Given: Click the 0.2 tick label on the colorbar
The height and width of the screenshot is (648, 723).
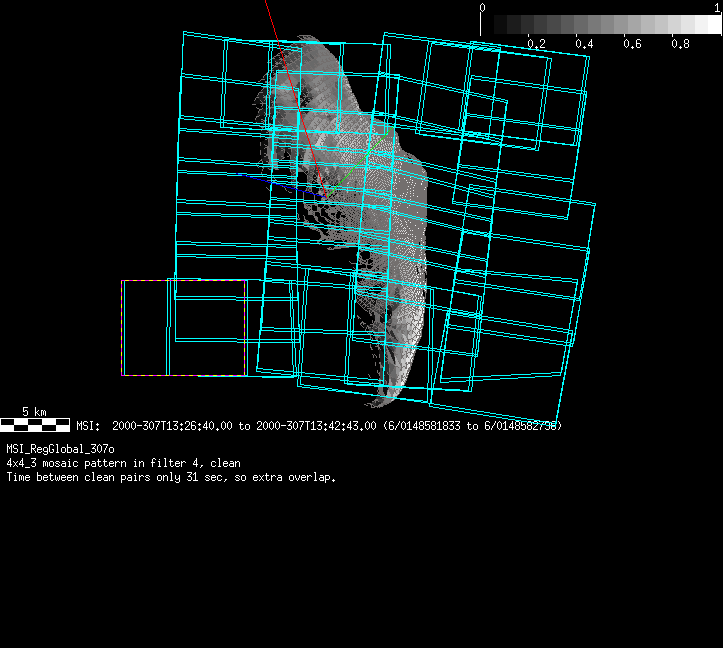Looking at the screenshot, I should point(536,44).
